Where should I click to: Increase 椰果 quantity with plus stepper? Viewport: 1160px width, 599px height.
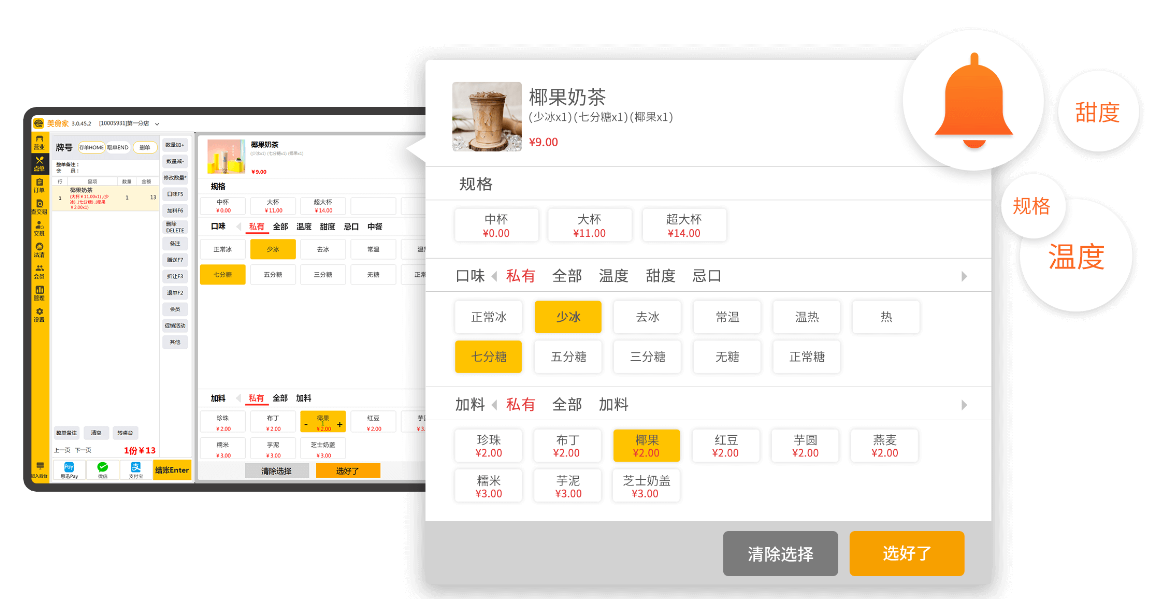tap(339, 424)
